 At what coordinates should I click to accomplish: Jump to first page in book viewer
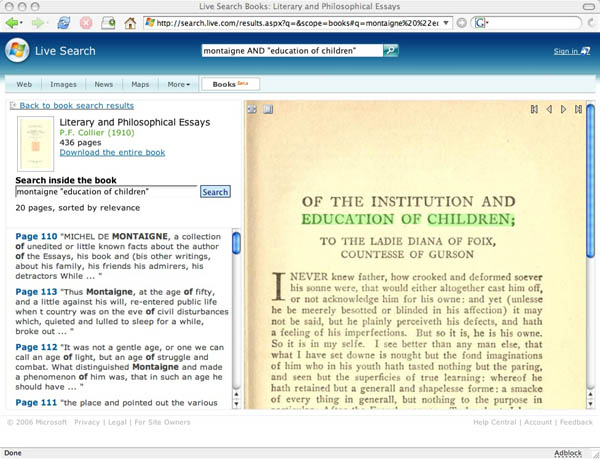pos(534,109)
